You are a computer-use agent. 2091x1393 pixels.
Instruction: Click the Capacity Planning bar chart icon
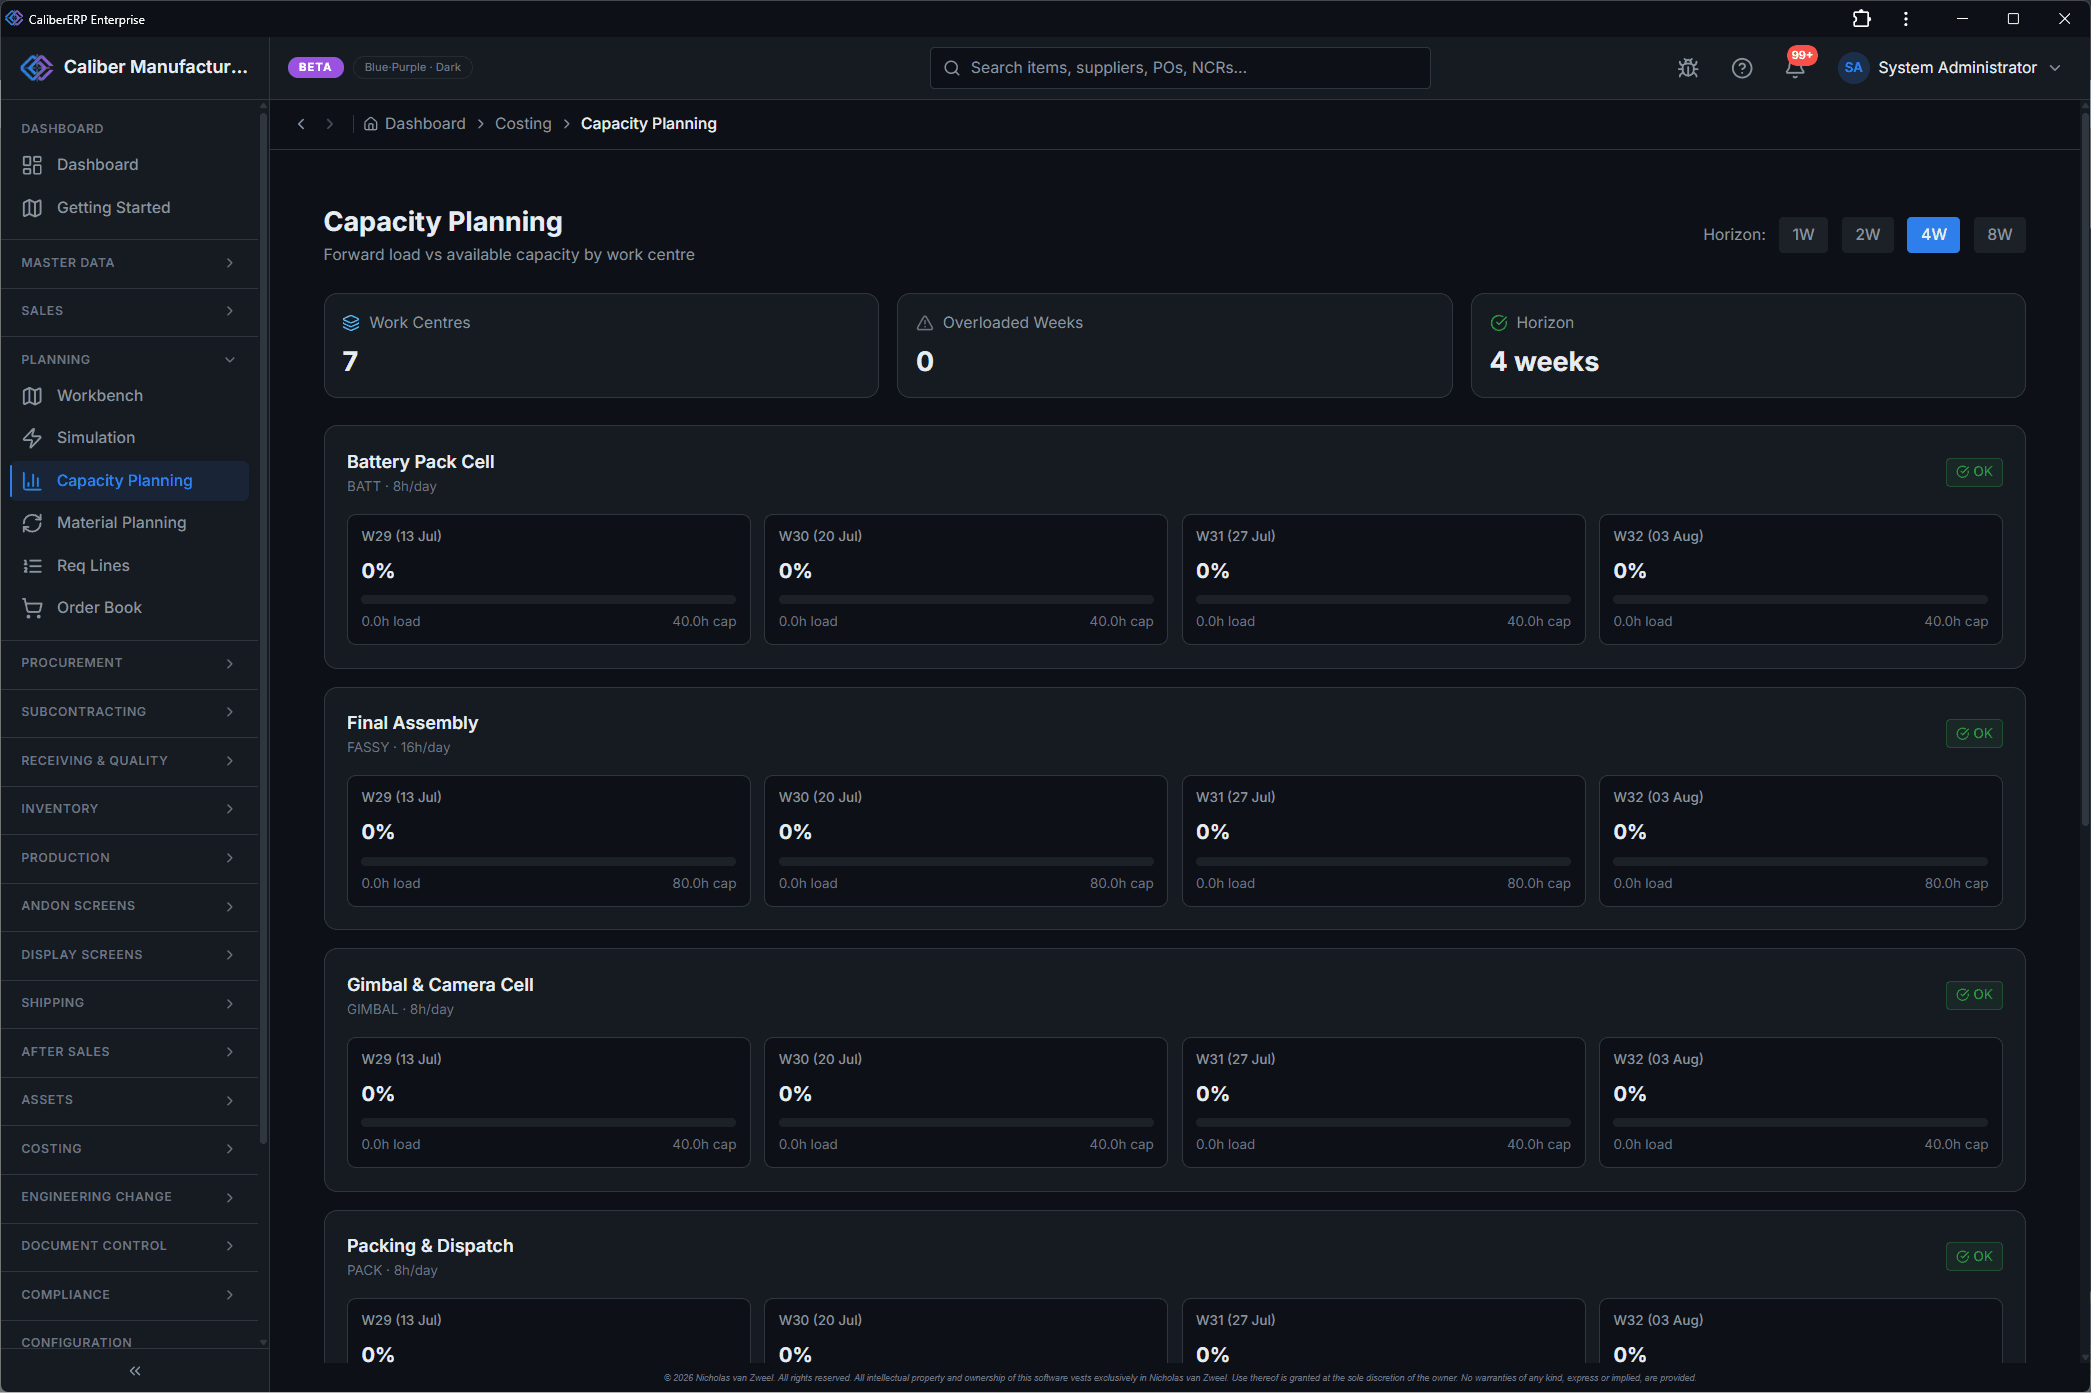click(32, 481)
